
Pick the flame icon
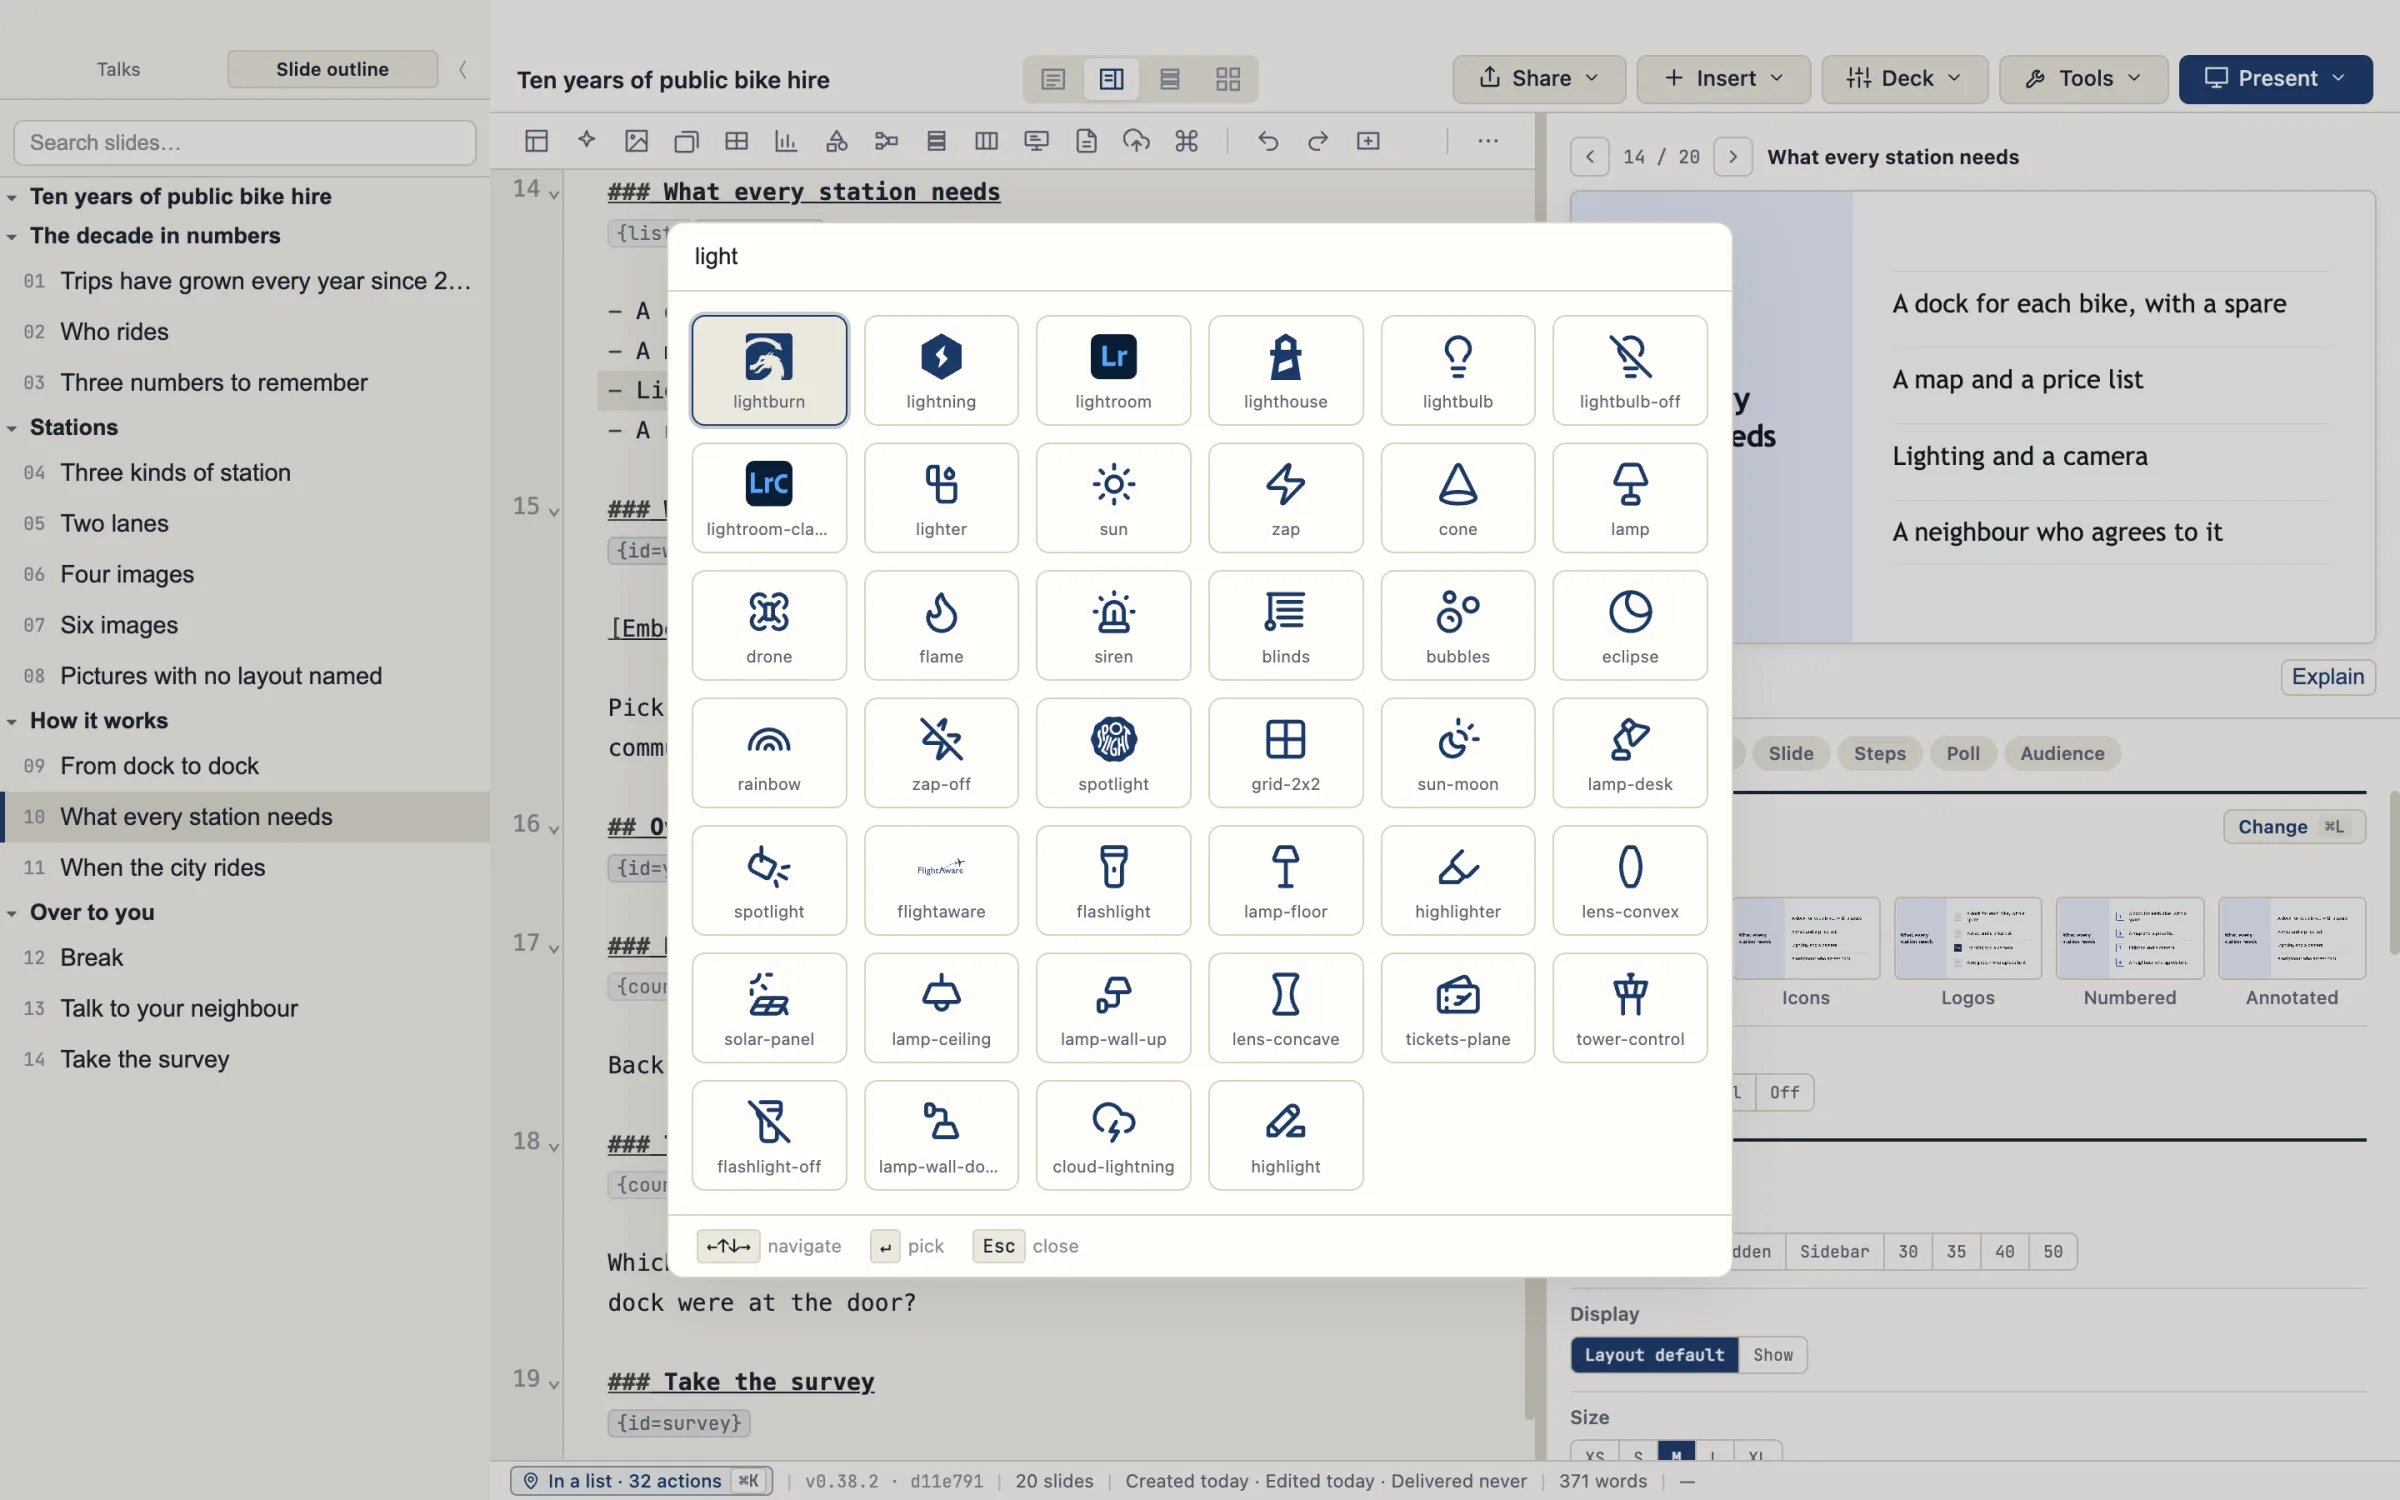coord(940,625)
